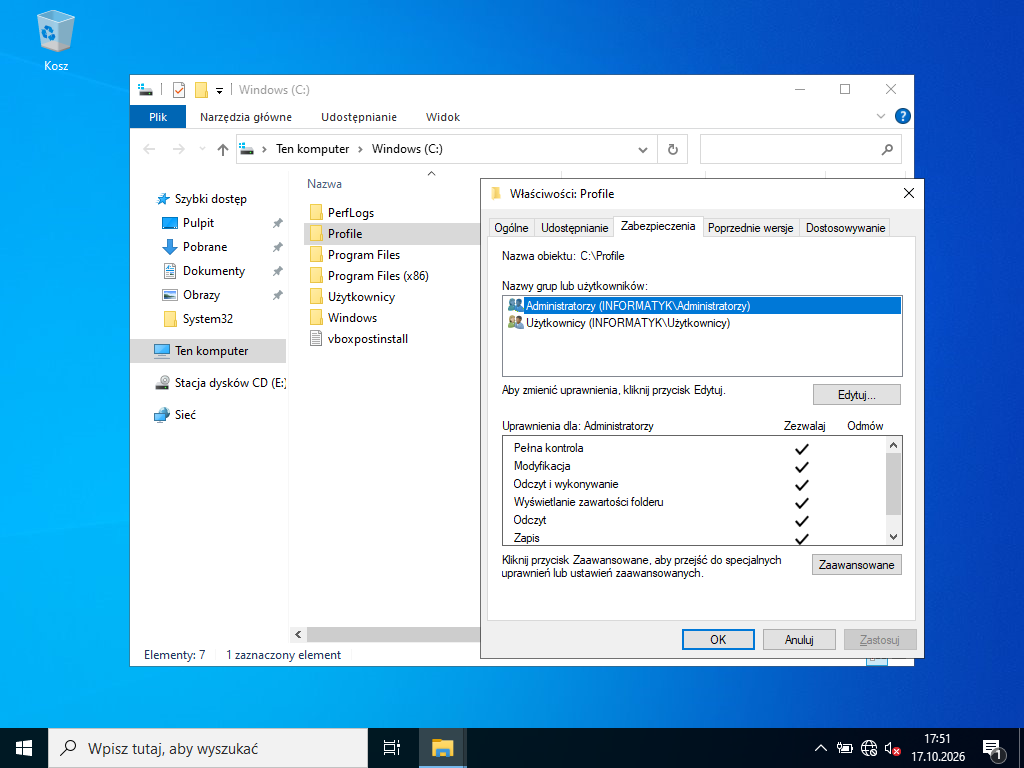Expand the ribbon with the chevron
1024x768 pixels.
pos(880,117)
